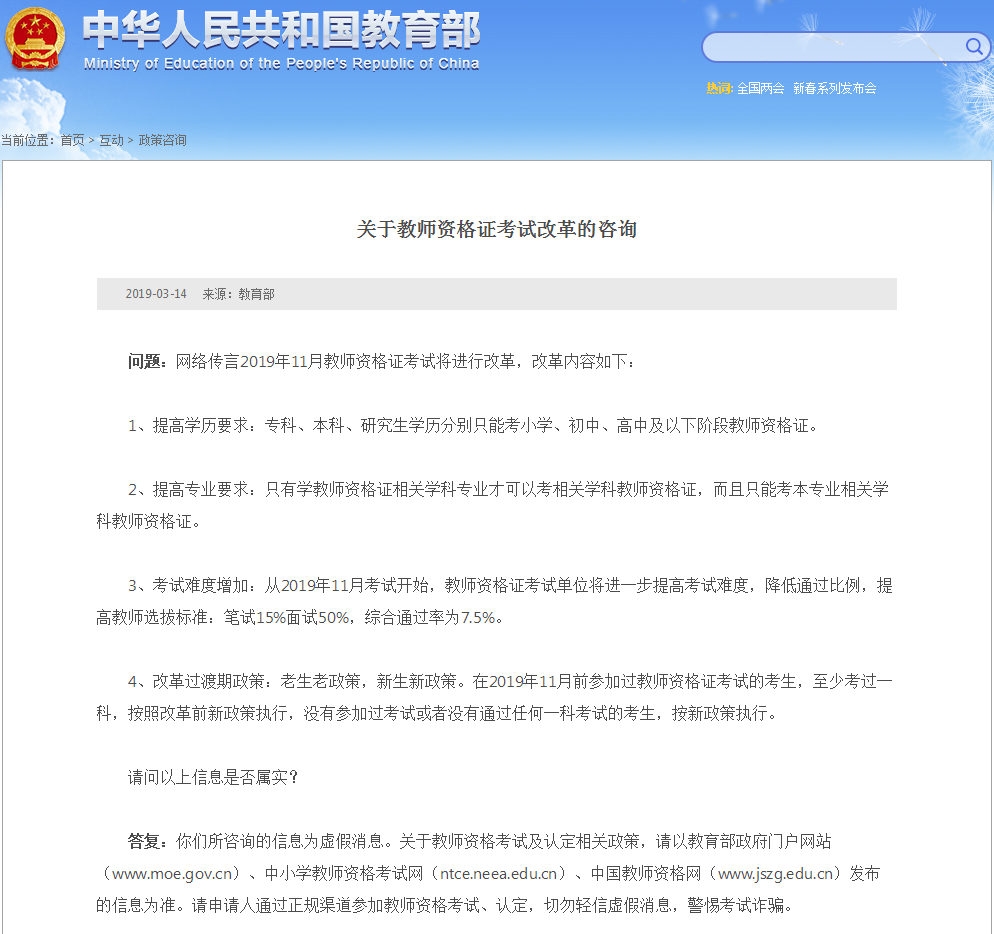Go to 首页 in the breadcrumb

point(72,140)
